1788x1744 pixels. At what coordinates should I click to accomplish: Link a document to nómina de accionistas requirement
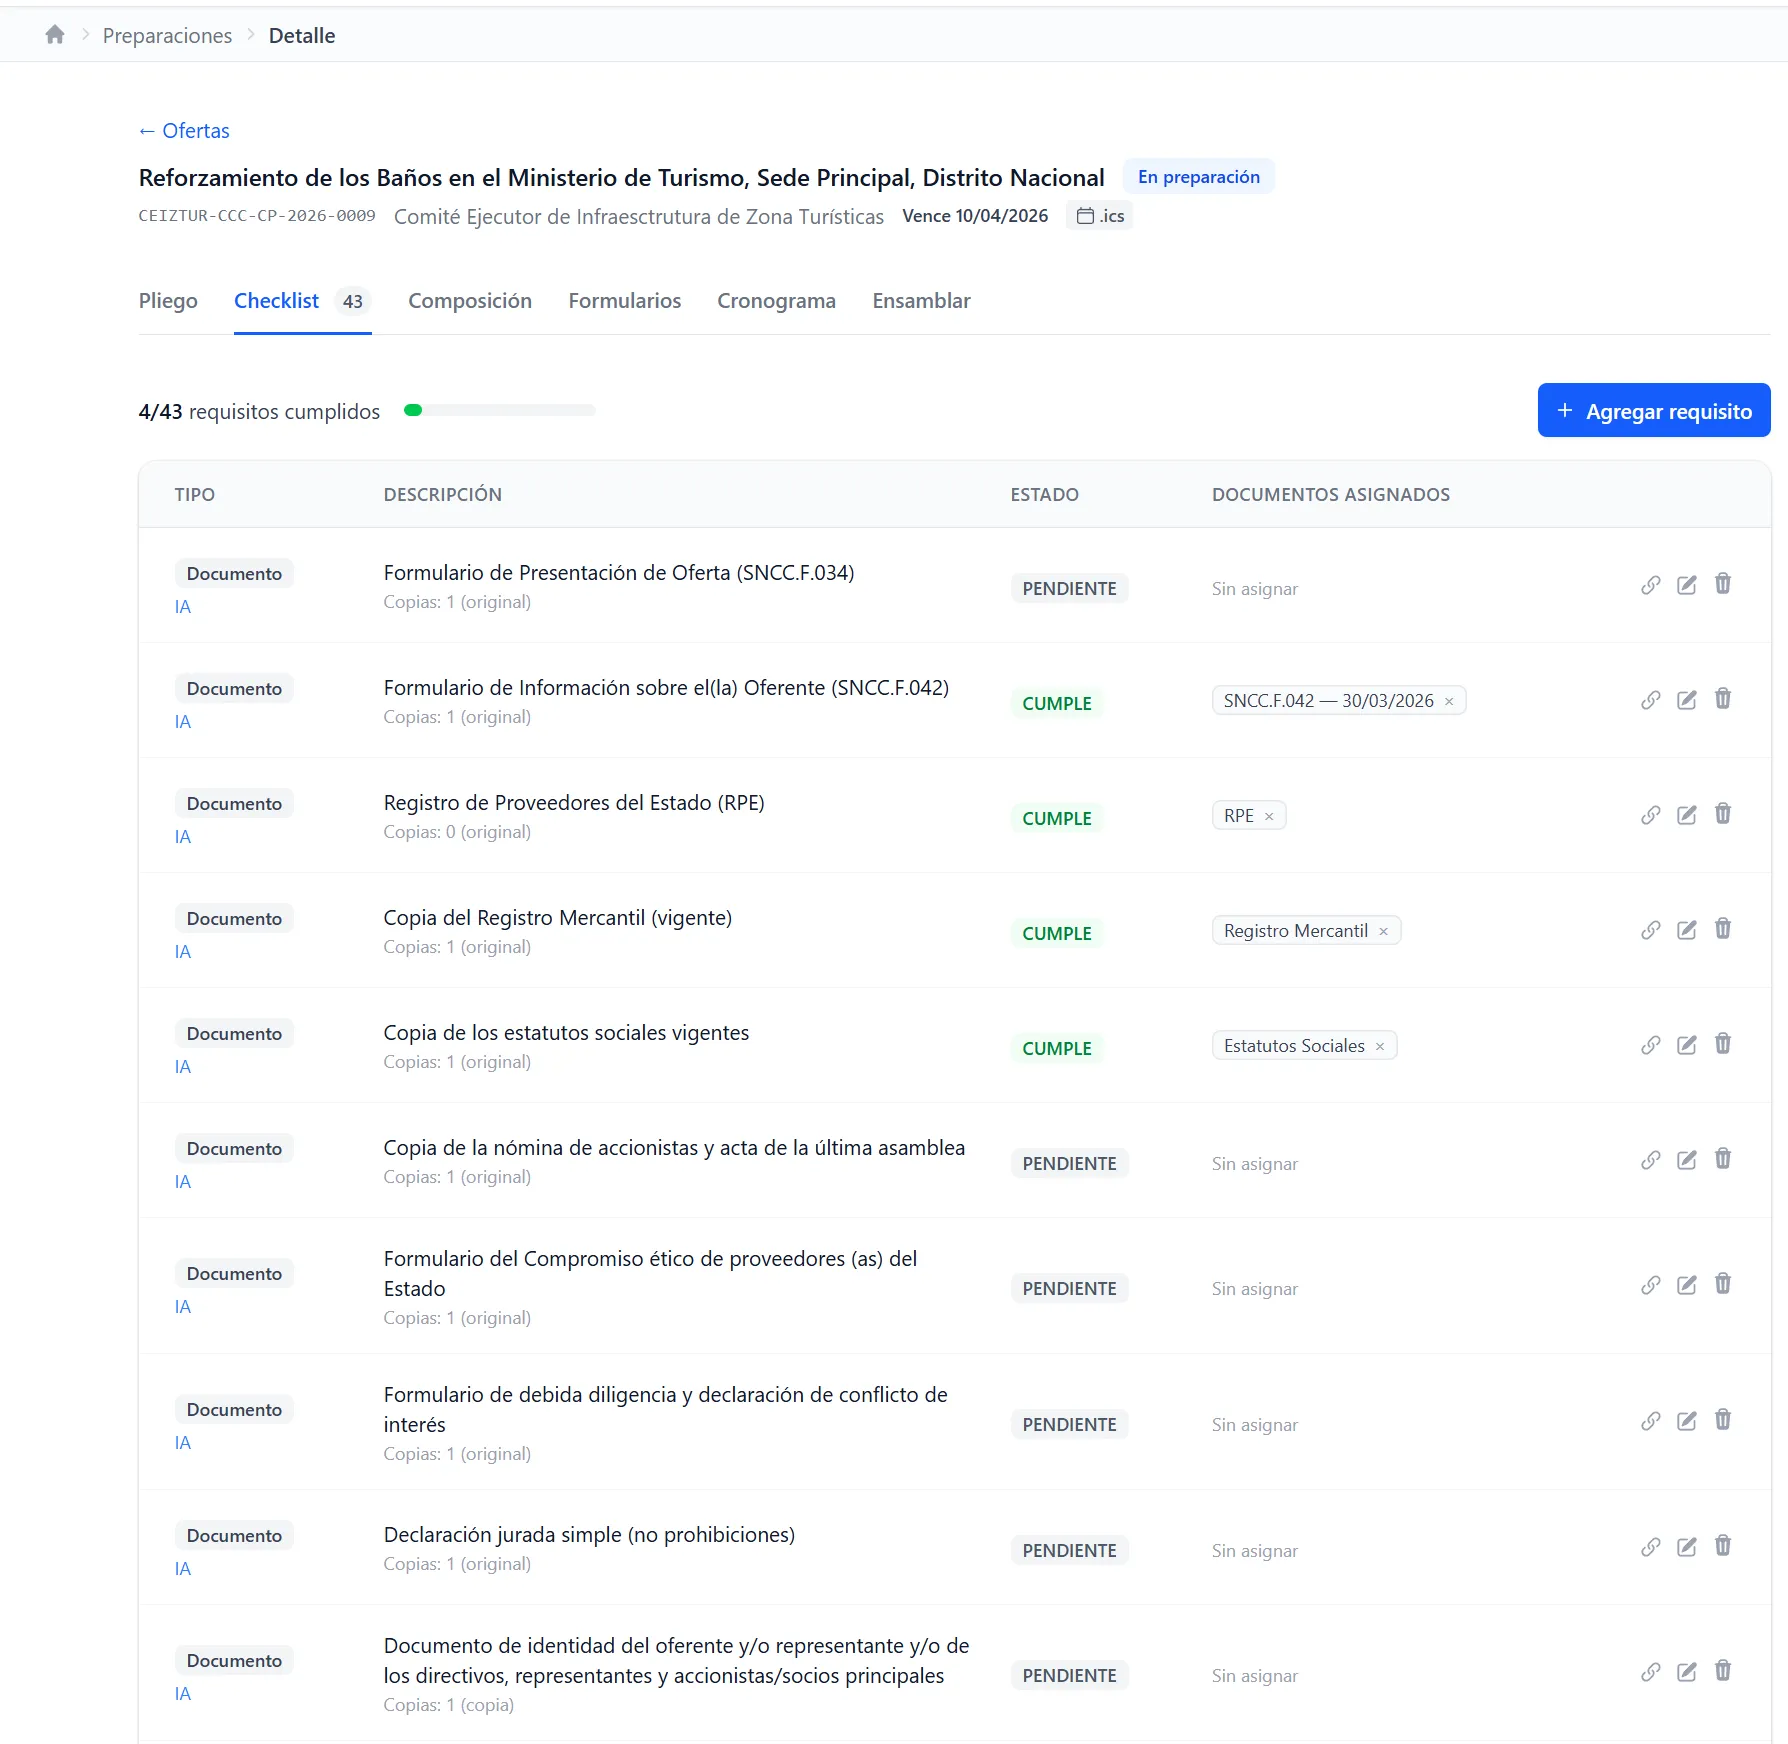(1651, 1160)
